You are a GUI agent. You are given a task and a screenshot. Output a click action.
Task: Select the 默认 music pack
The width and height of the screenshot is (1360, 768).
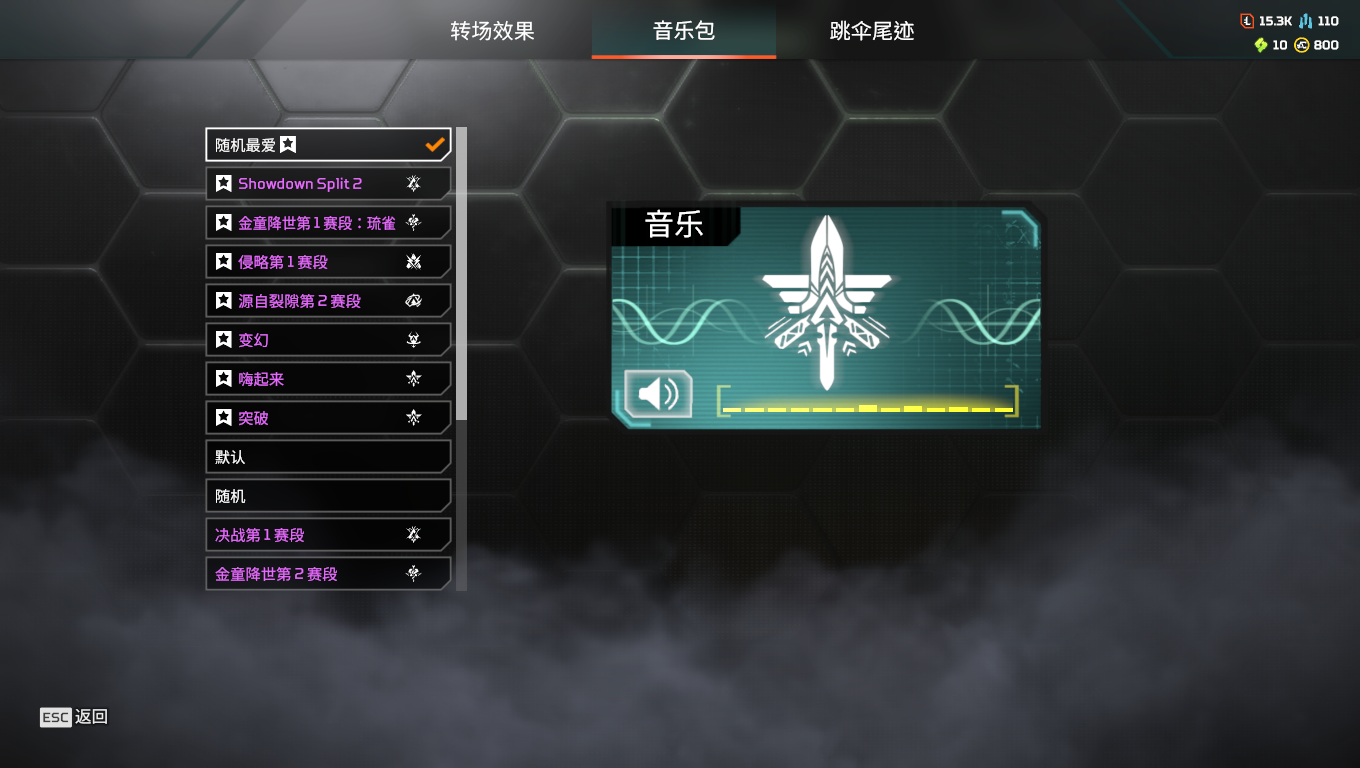pyautogui.click(x=328, y=457)
